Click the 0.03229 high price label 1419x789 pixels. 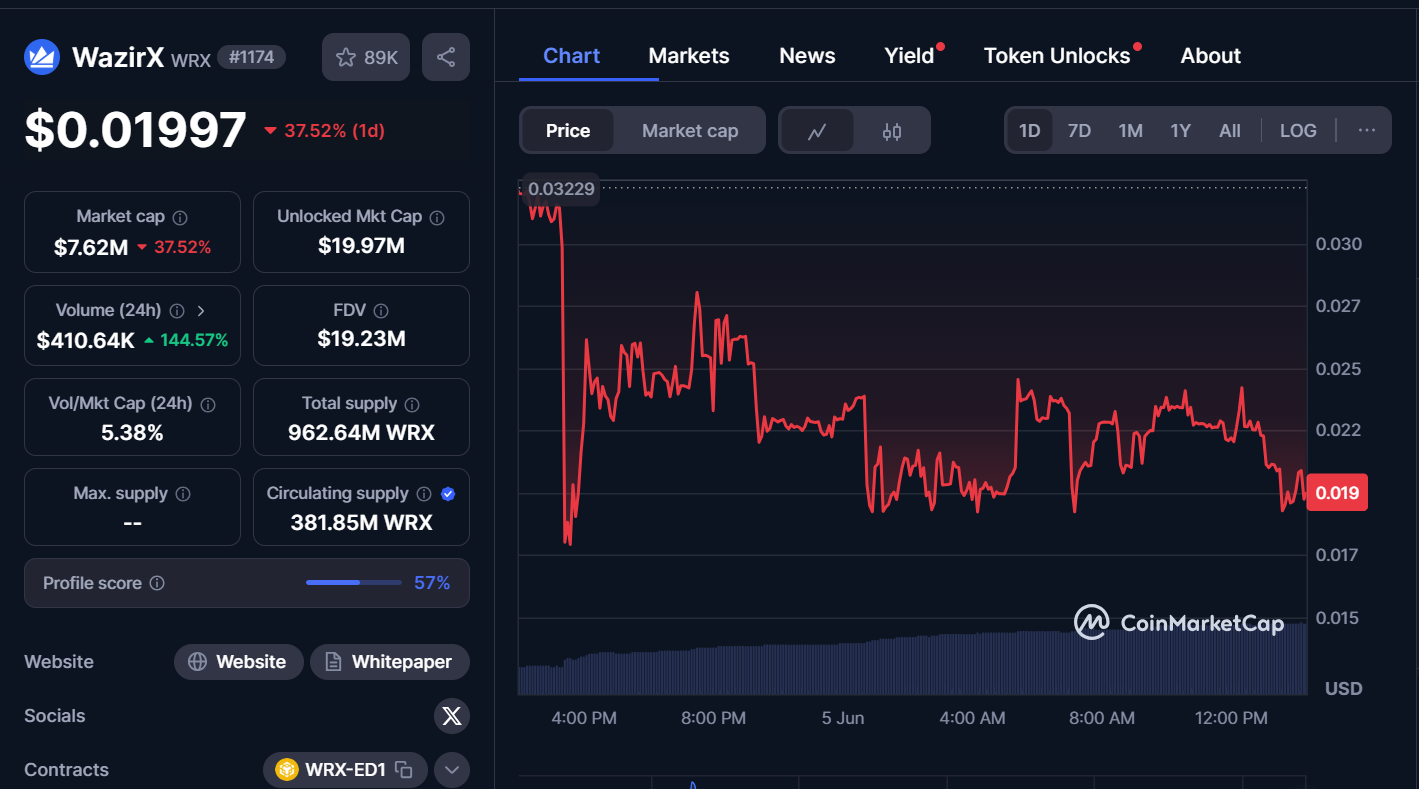561,189
